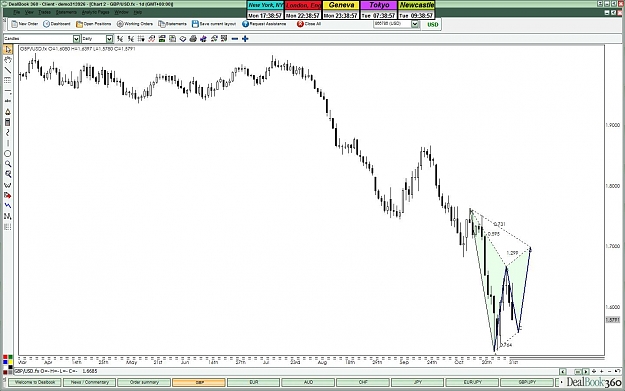Click the Newcastle clock
This screenshot has width=625, height=391.
coord(416,10)
